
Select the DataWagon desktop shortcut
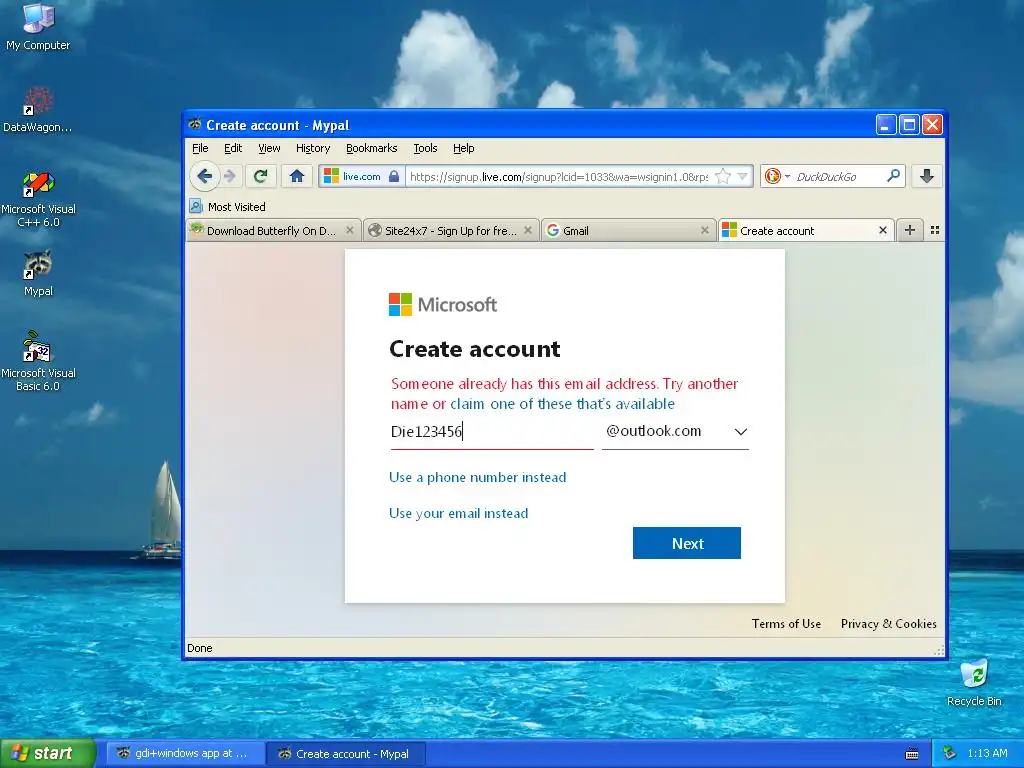point(37,110)
